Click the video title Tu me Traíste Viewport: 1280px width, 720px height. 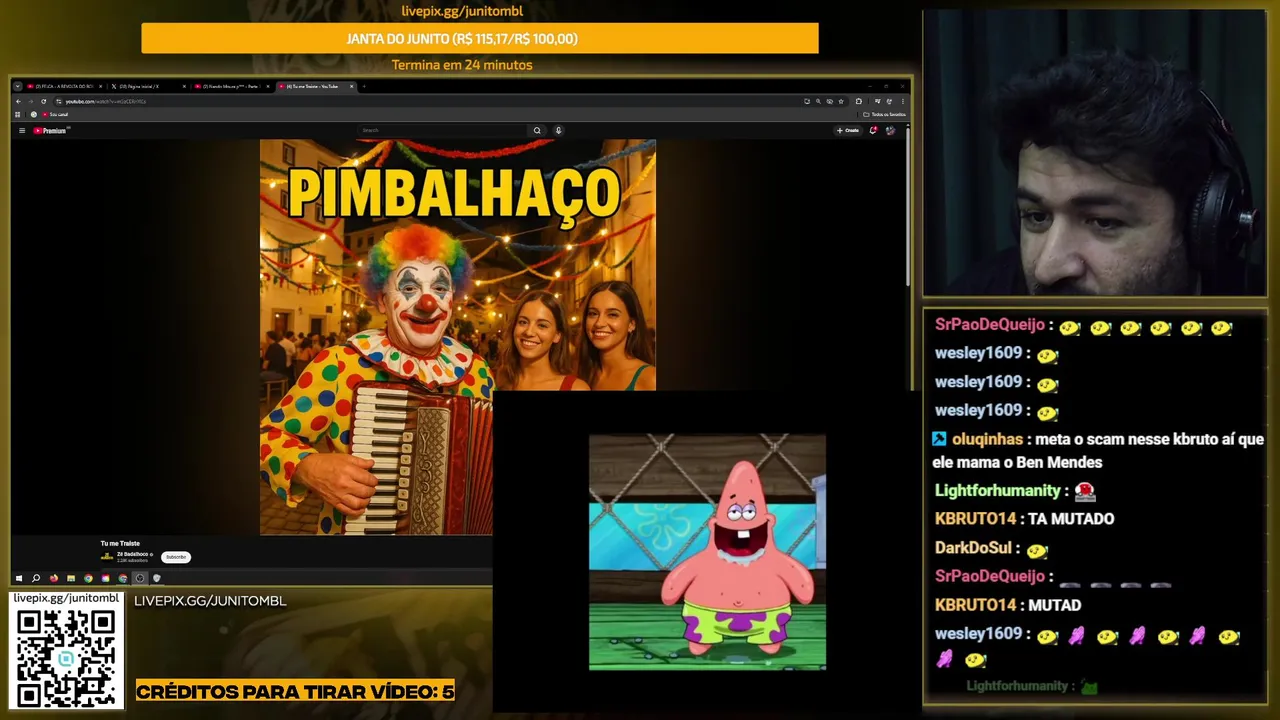click(x=120, y=543)
